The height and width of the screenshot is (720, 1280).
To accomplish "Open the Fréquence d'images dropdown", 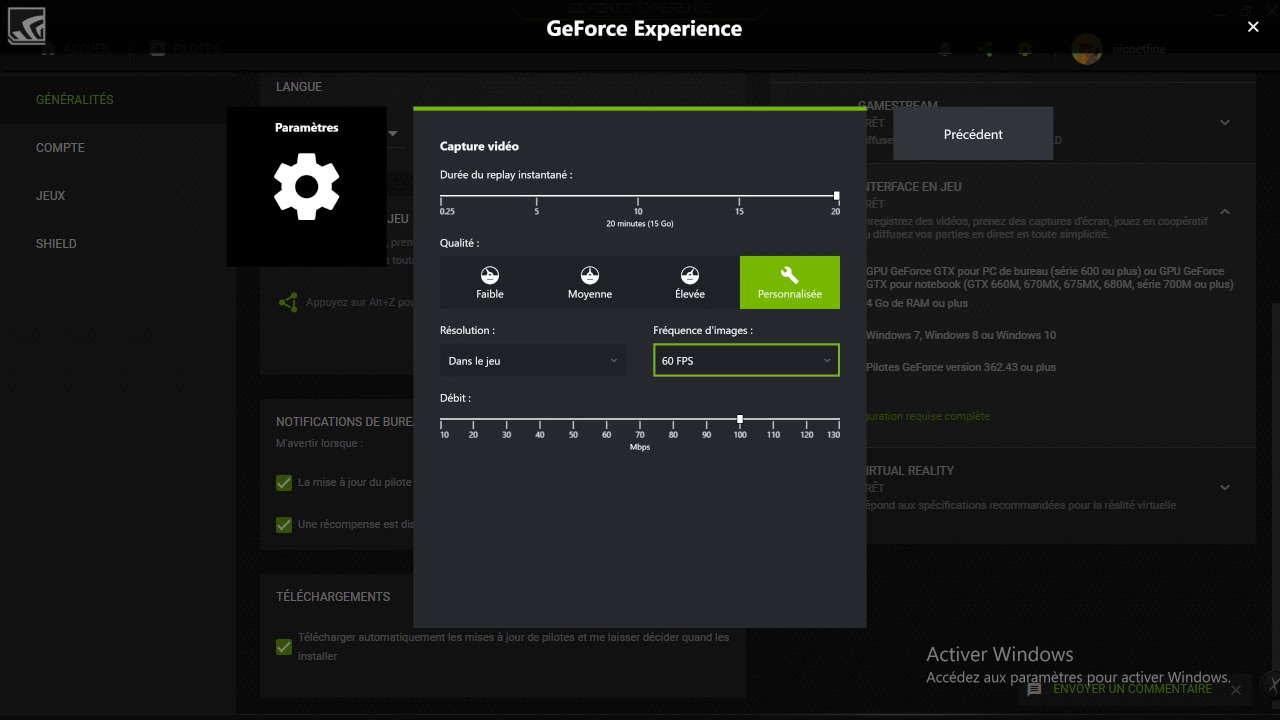I will 746,361.
